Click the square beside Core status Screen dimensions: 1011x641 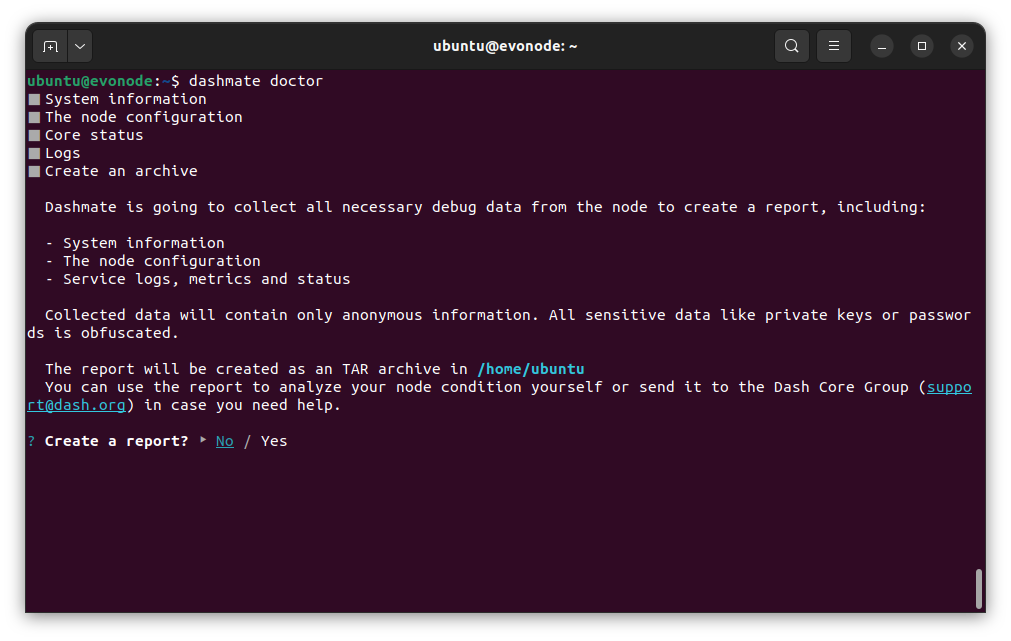34,135
